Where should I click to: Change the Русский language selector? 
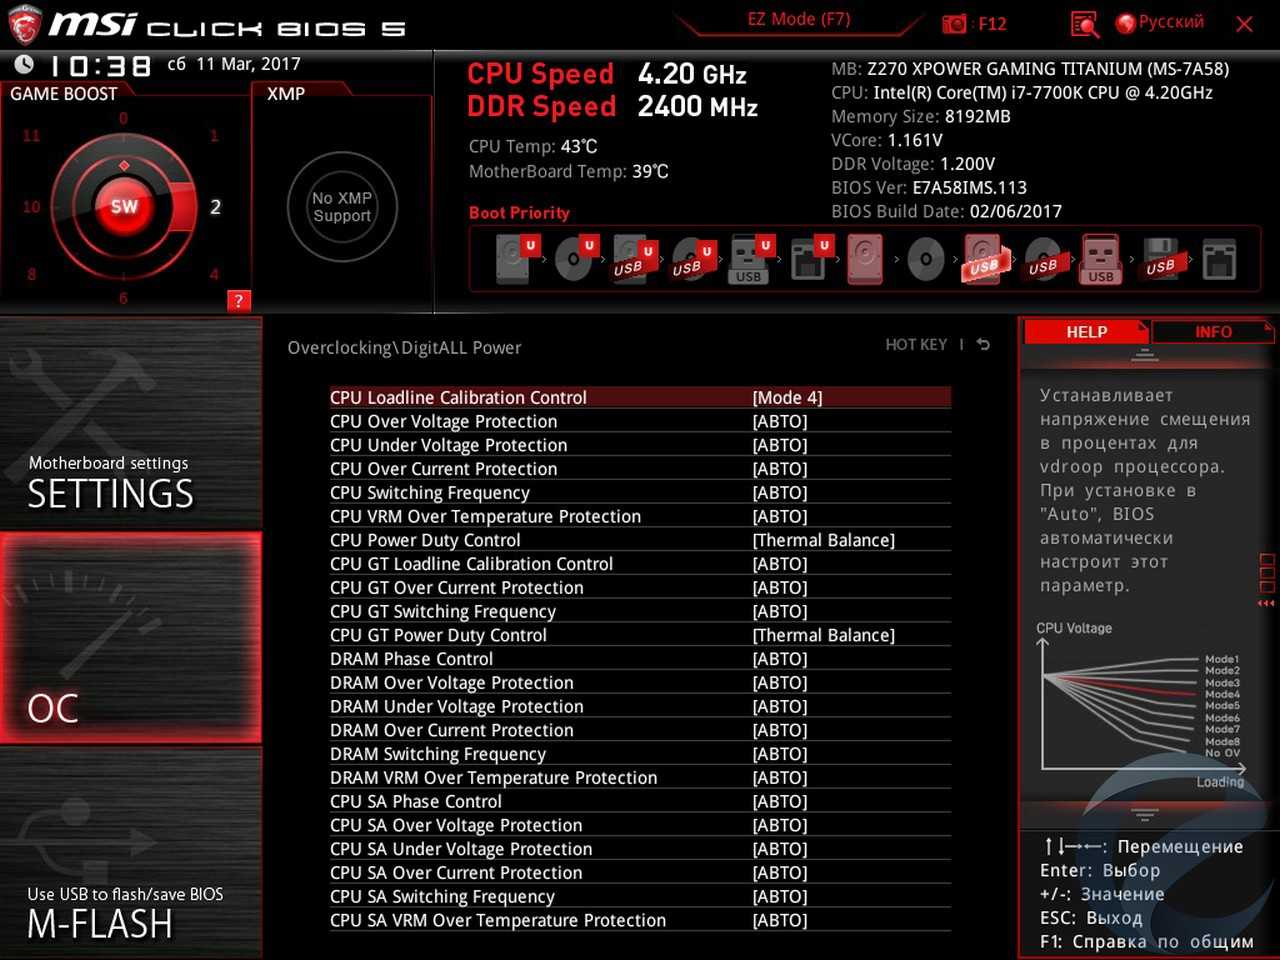pyautogui.click(x=1160, y=22)
